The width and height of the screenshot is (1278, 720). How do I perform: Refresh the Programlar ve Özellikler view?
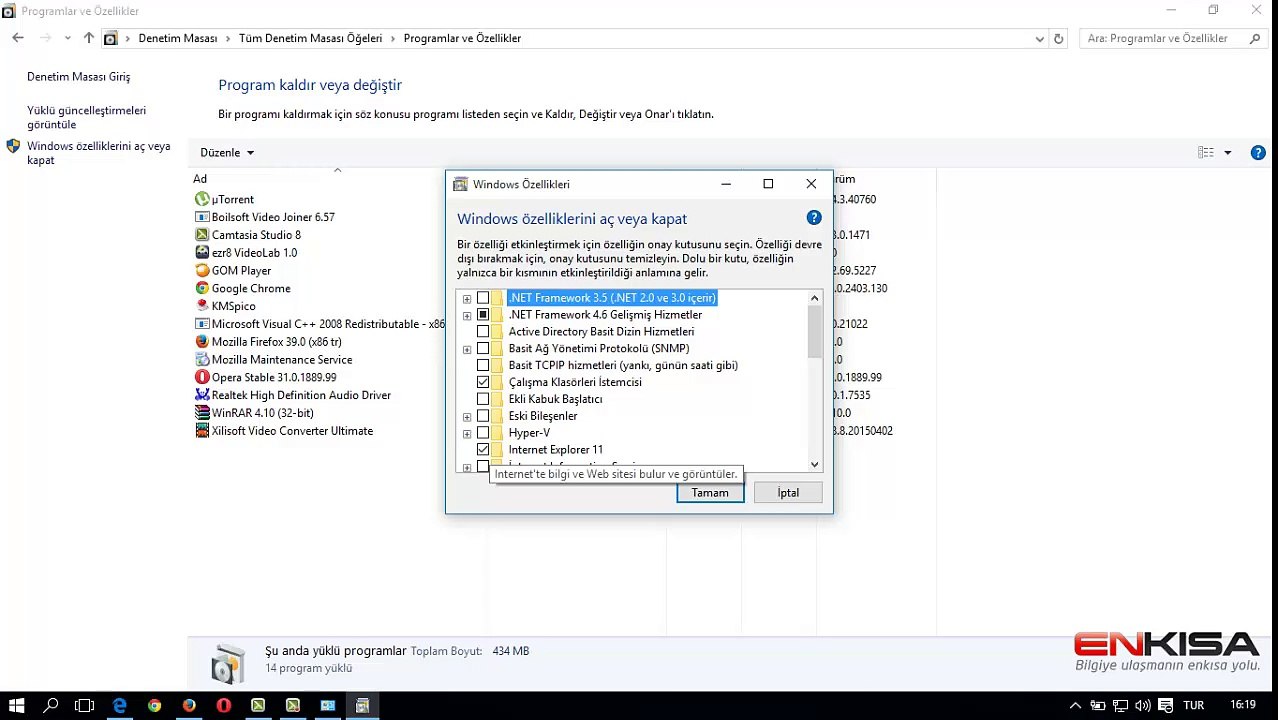click(x=1059, y=38)
